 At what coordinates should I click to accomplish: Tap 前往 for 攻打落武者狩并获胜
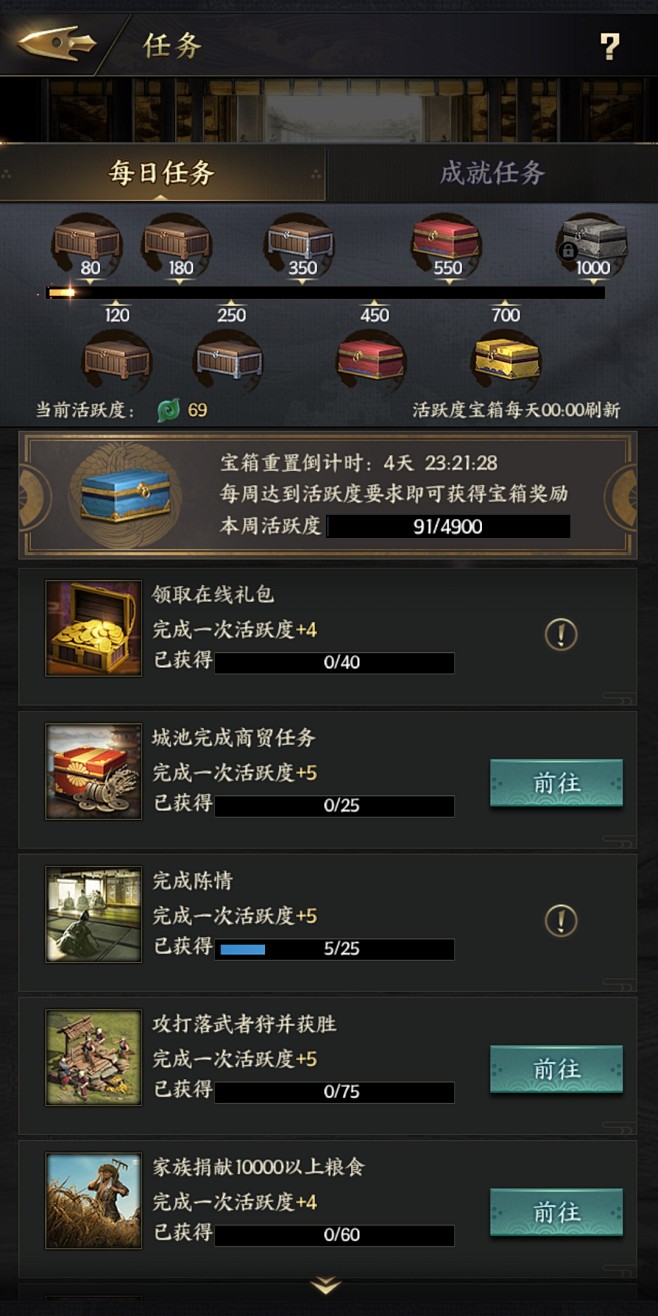tap(556, 1069)
